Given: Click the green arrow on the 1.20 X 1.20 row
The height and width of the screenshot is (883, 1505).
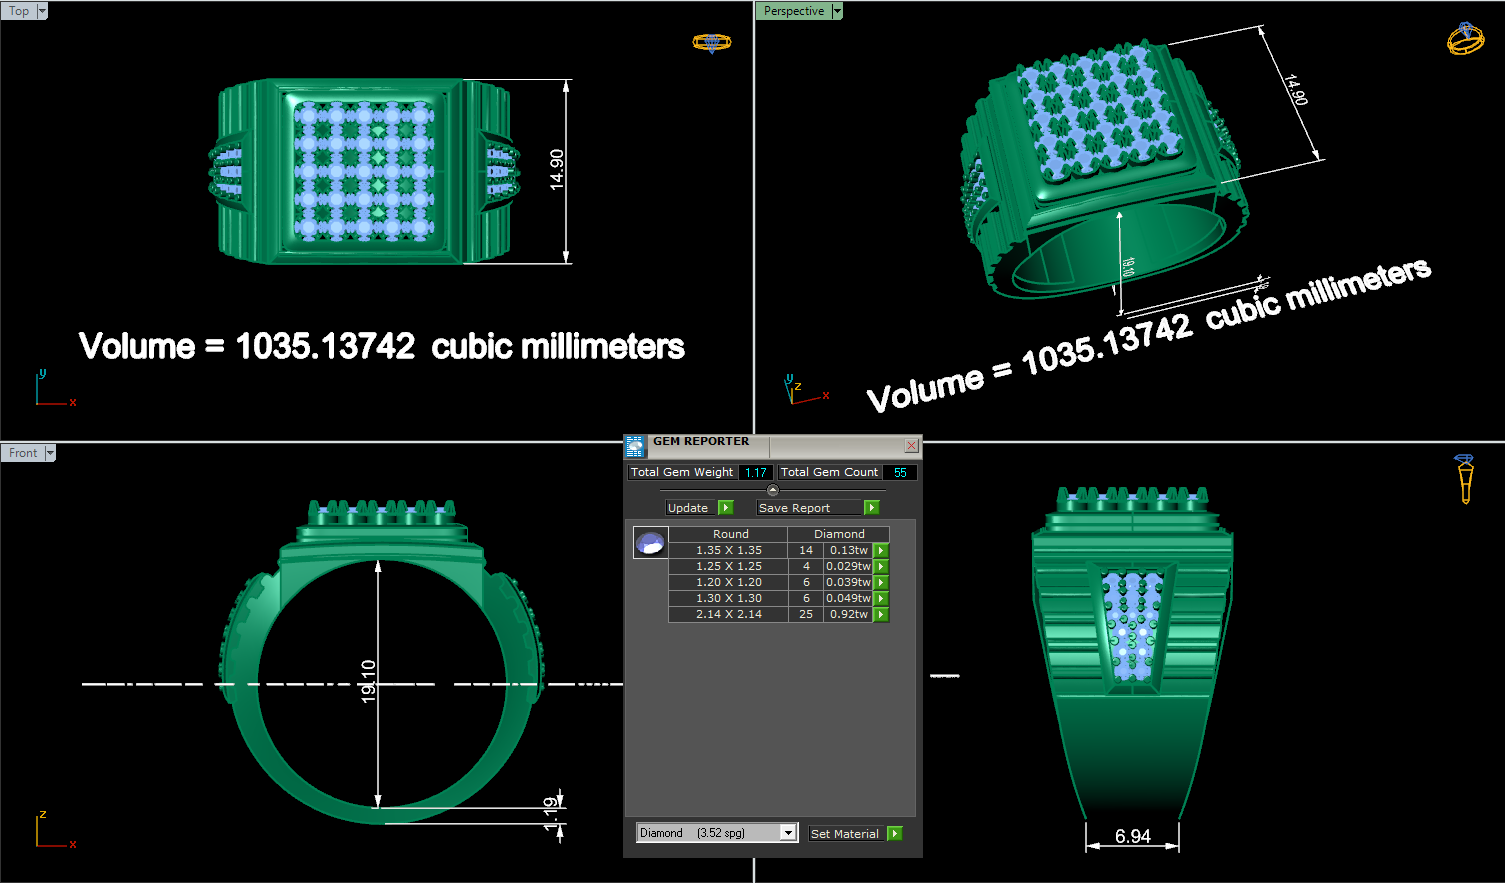Looking at the screenshot, I should 881,582.
